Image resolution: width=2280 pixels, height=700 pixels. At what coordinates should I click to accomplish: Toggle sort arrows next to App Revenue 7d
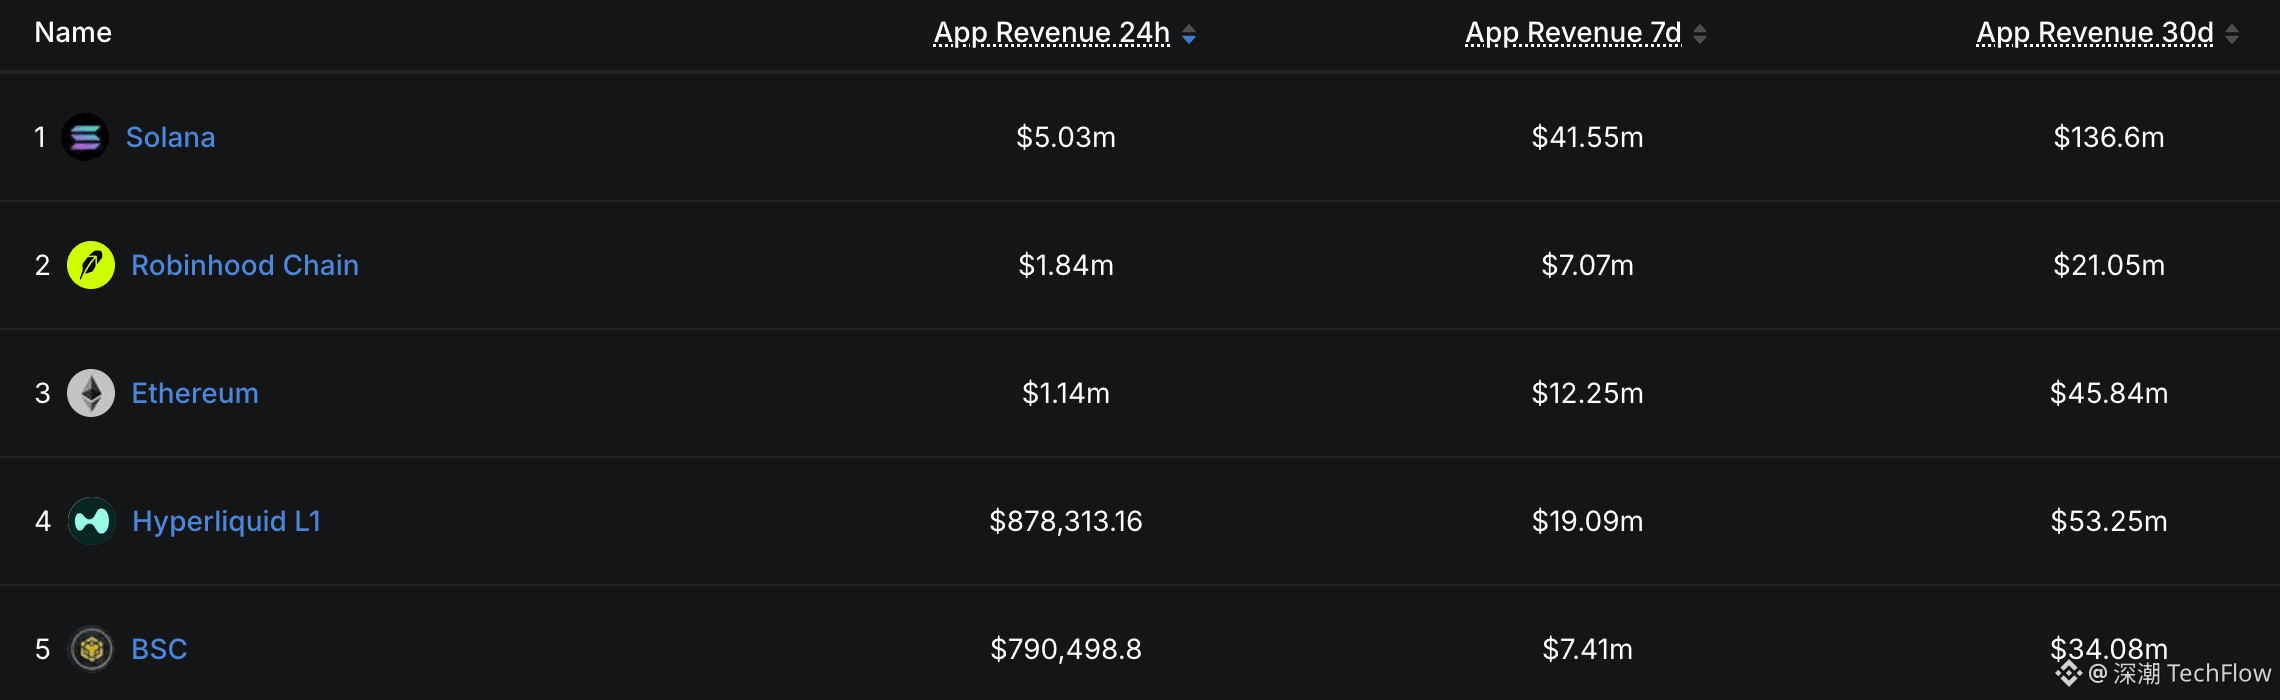tap(1700, 35)
